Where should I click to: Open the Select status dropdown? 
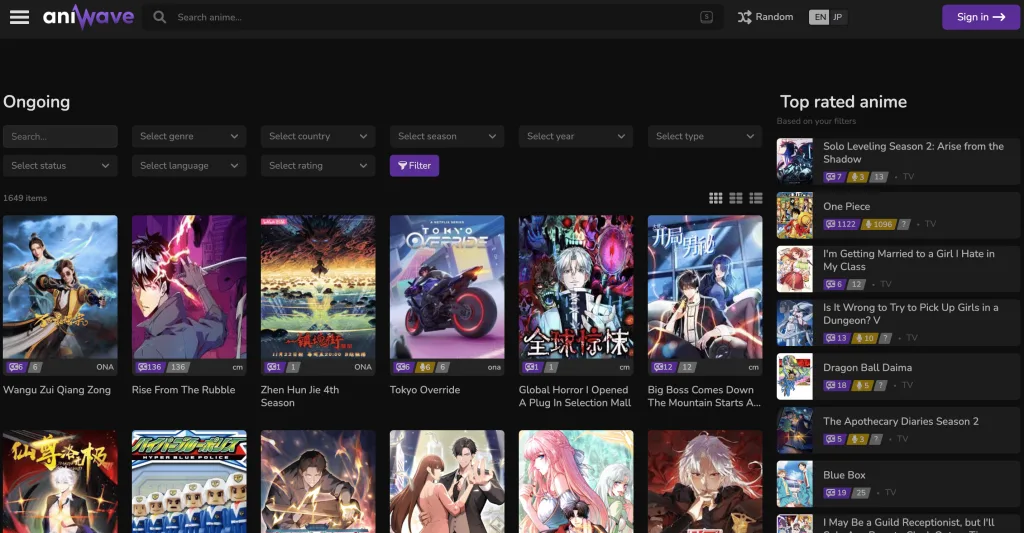(60, 166)
